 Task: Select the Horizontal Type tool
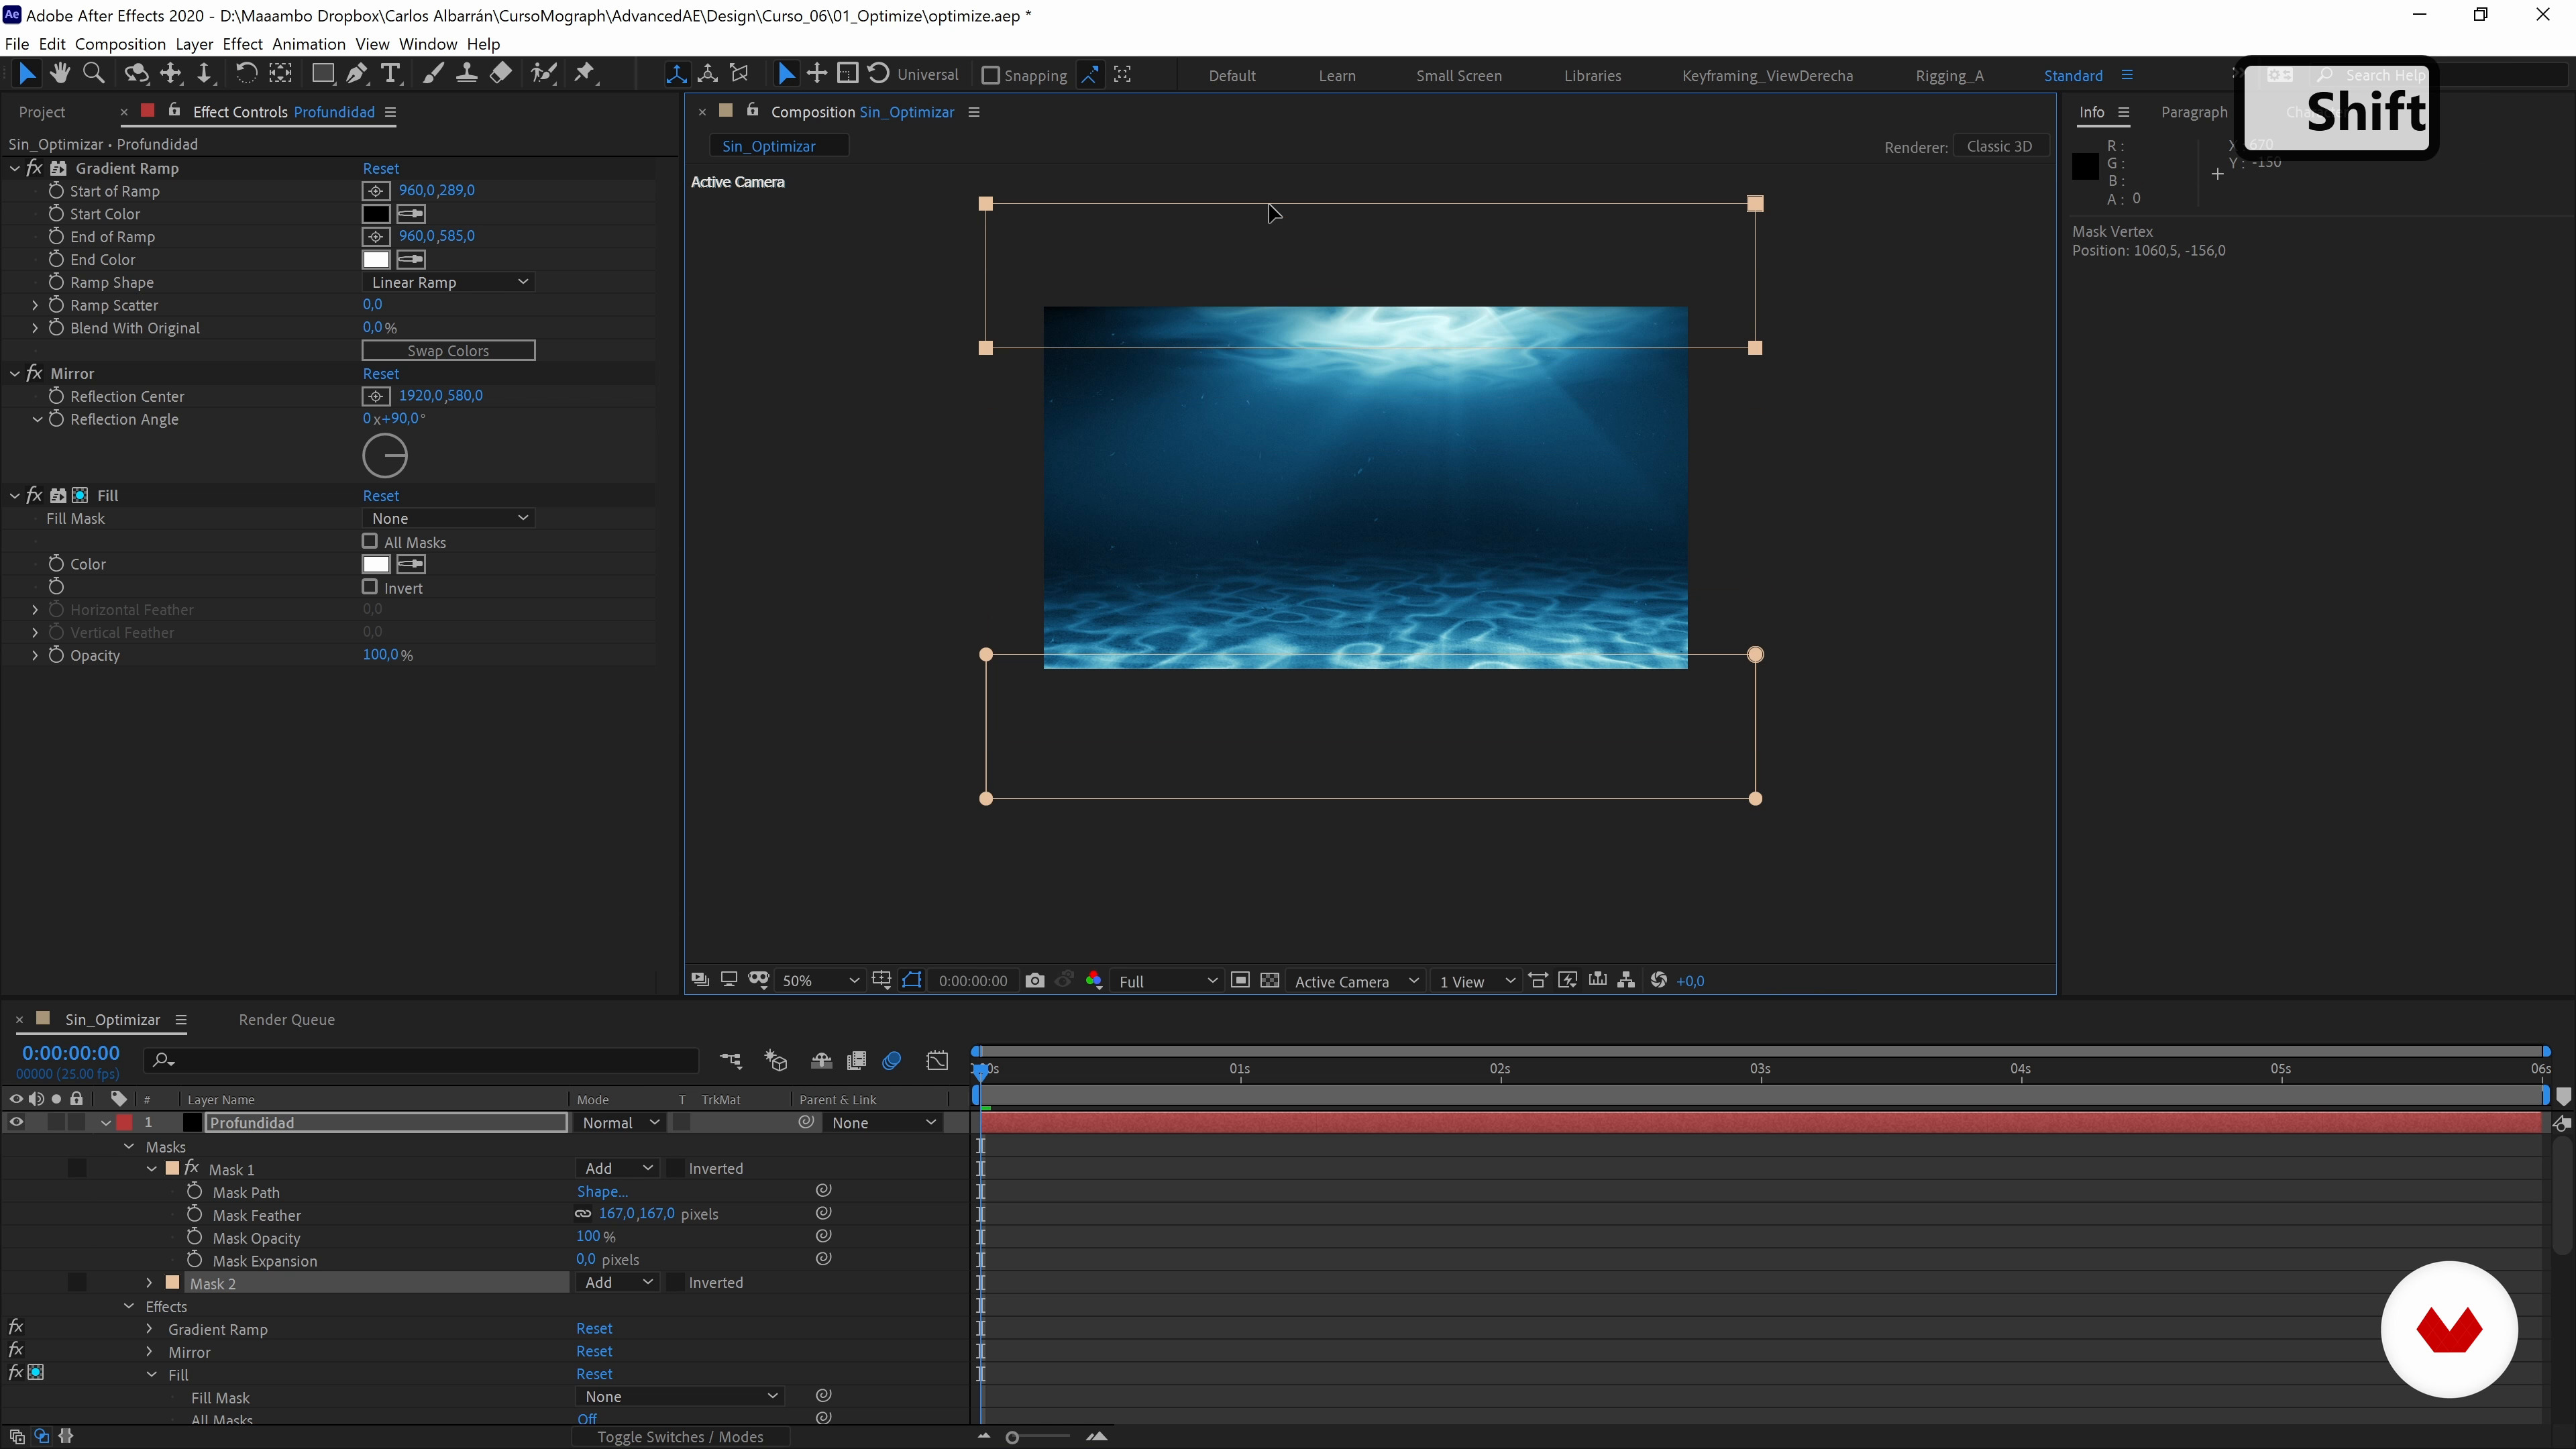click(x=390, y=73)
